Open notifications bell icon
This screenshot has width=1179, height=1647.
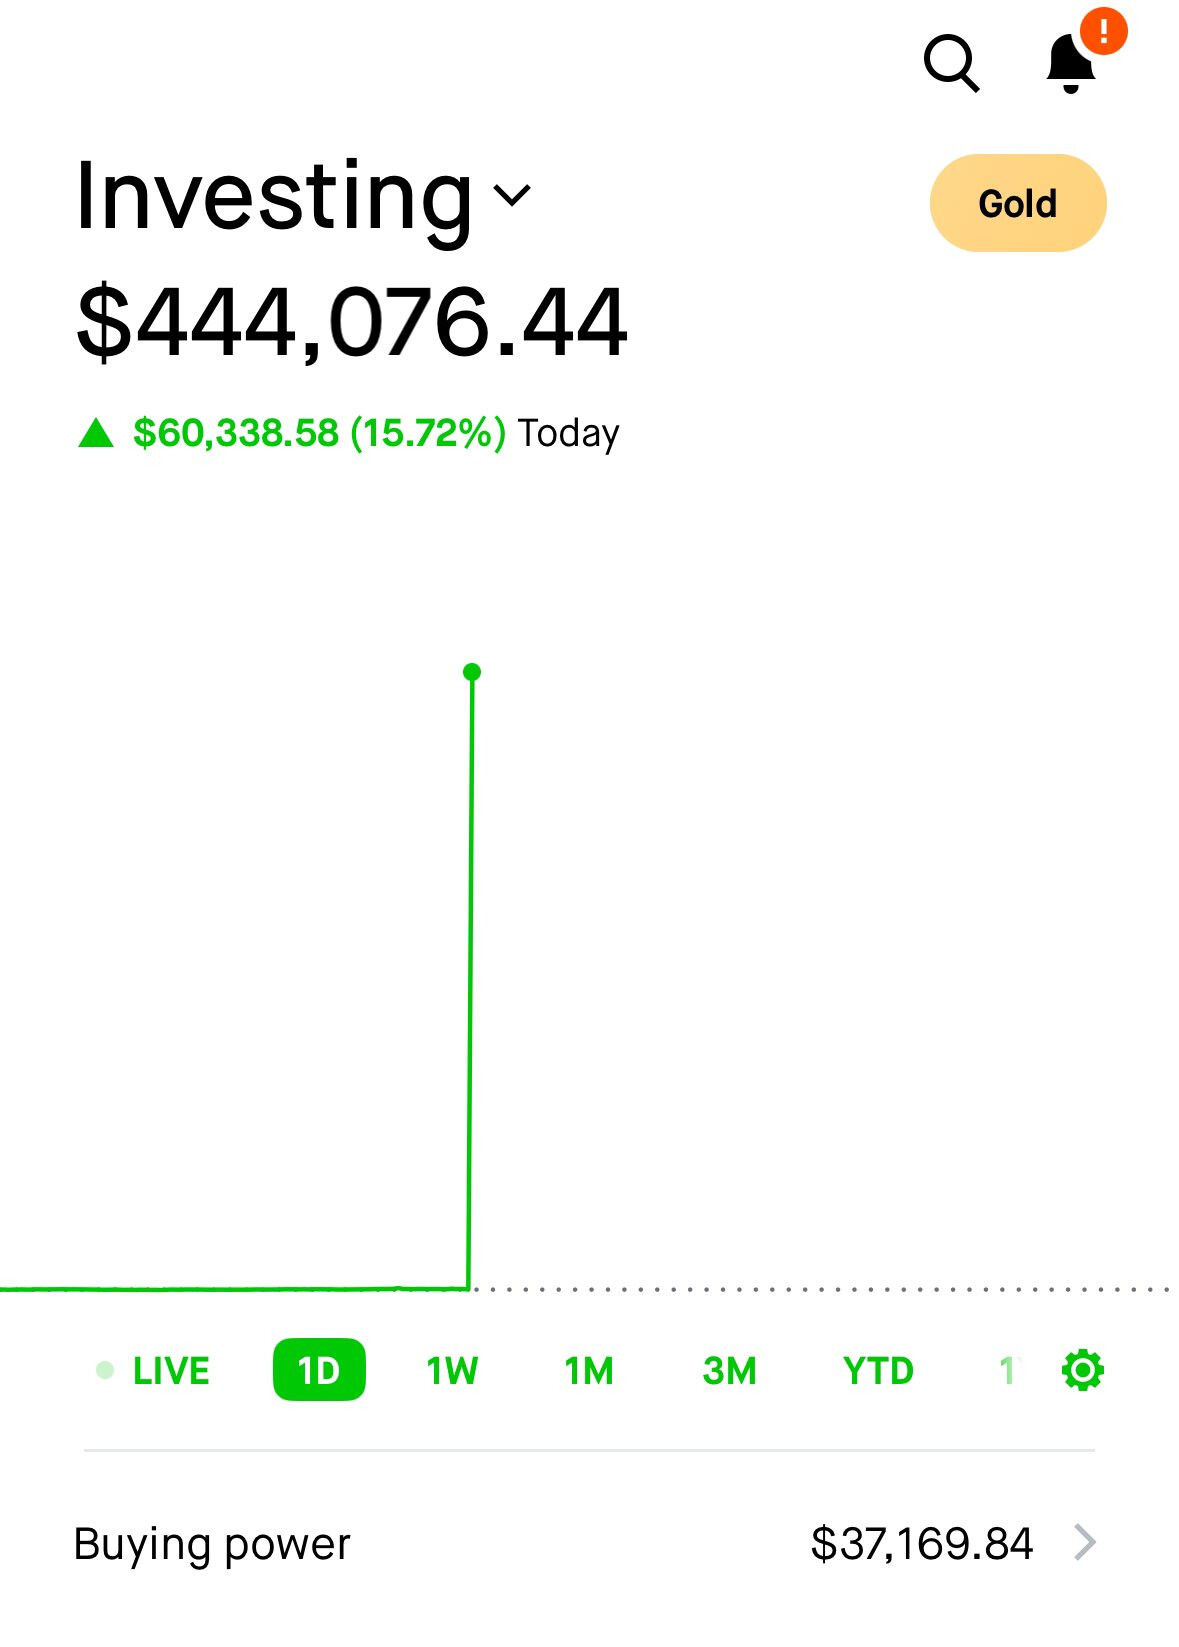click(1071, 64)
